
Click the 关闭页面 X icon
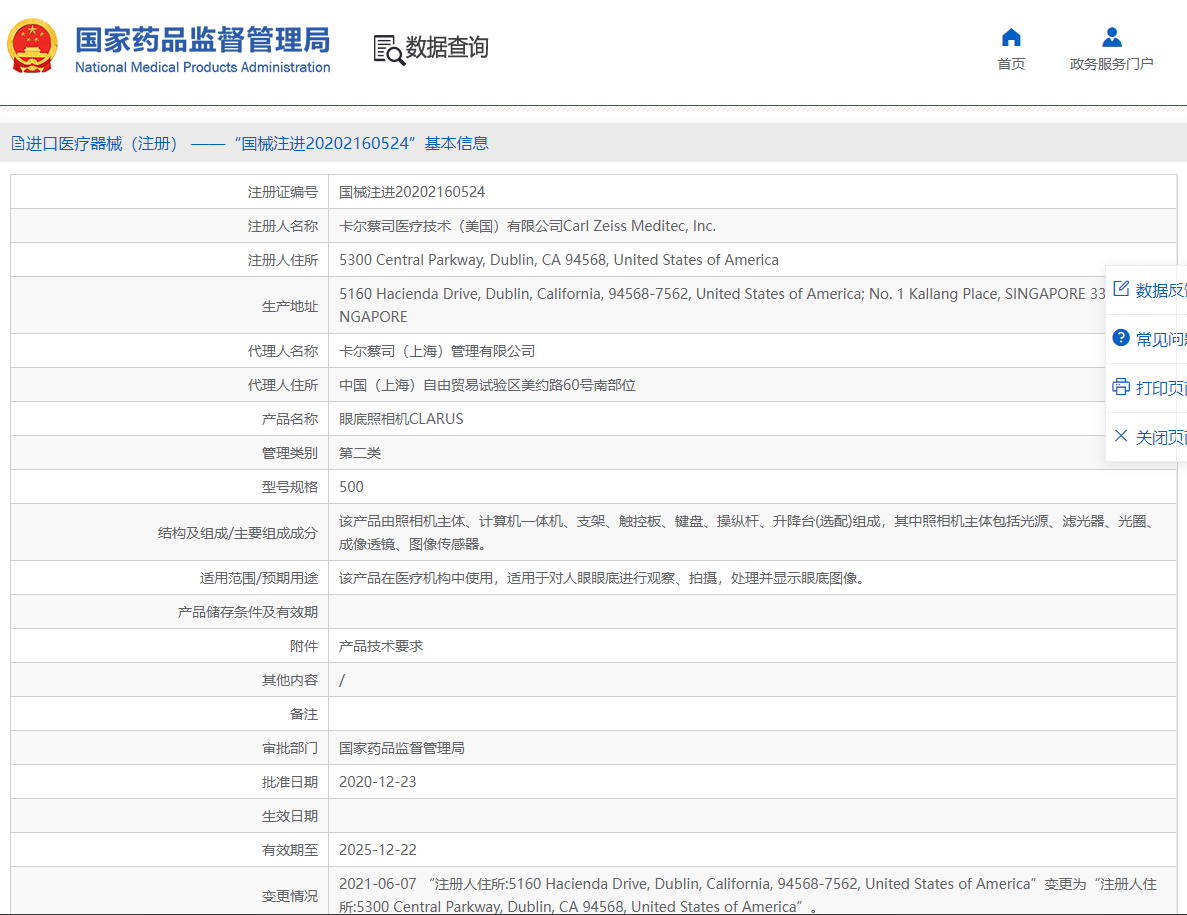click(x=1121, y=436)
